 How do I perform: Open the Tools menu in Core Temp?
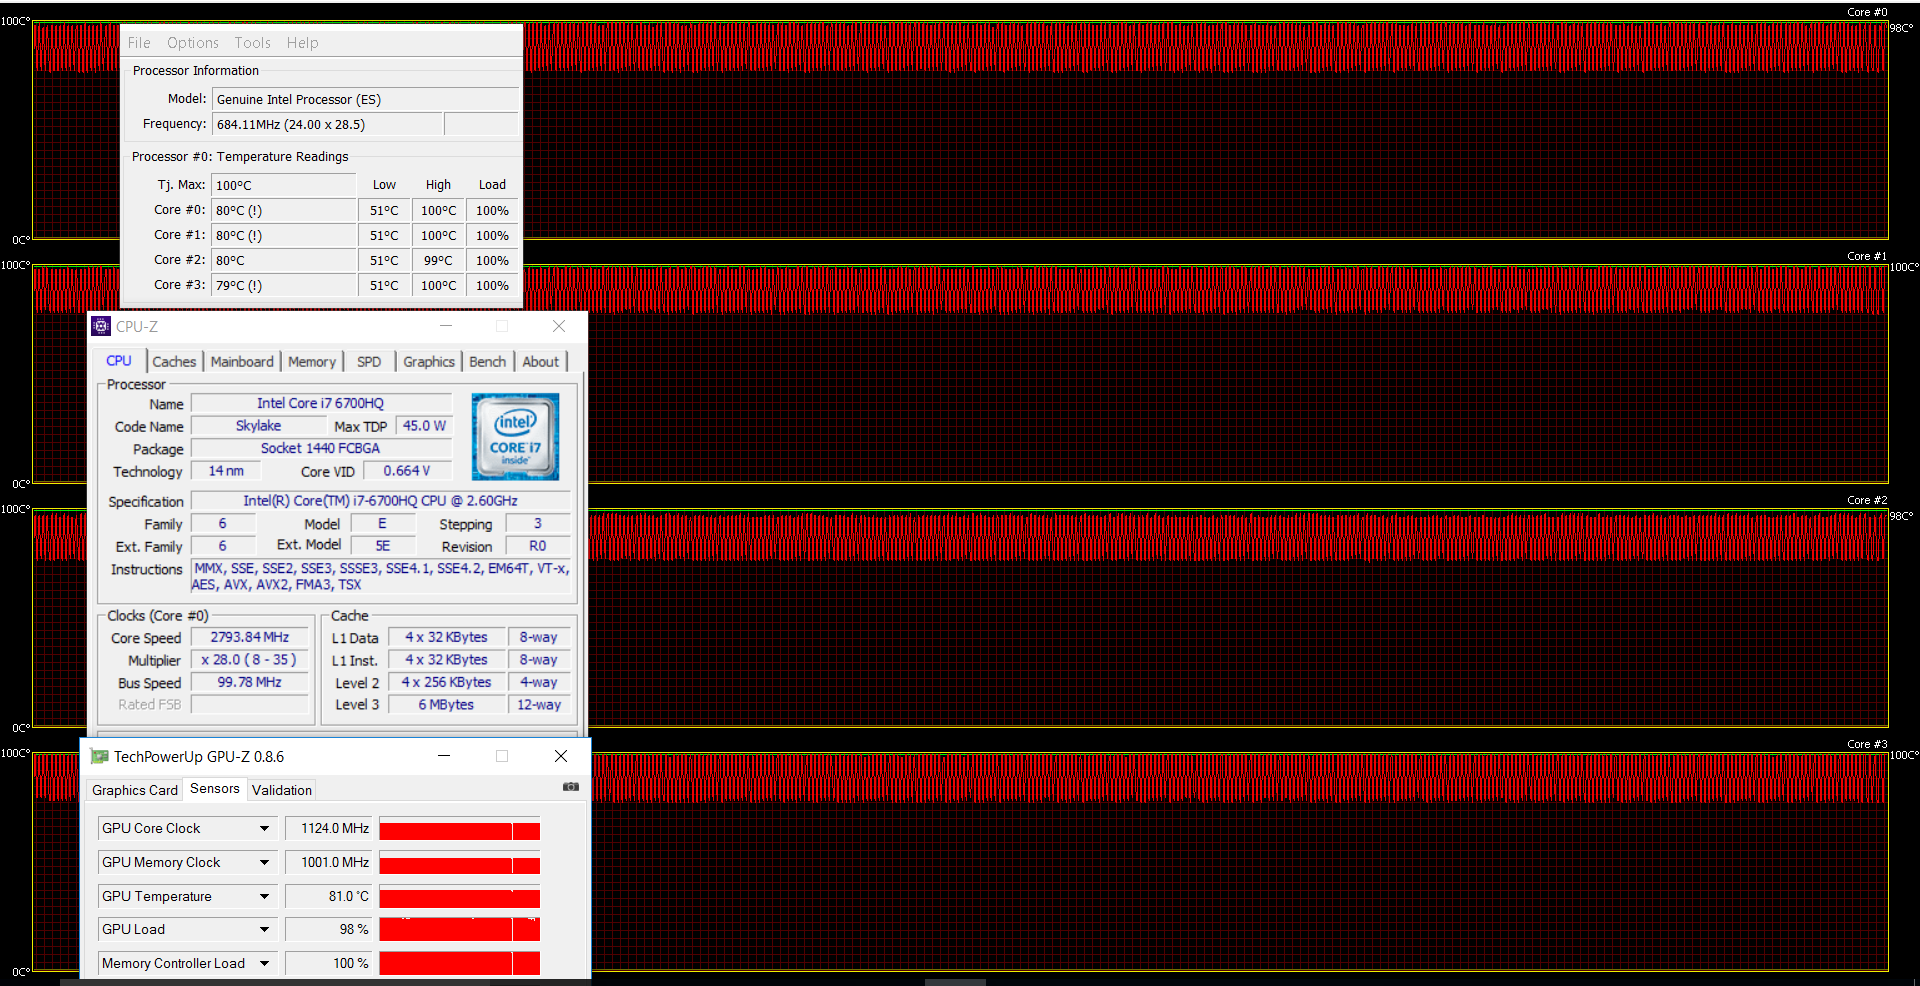point(252,43)
